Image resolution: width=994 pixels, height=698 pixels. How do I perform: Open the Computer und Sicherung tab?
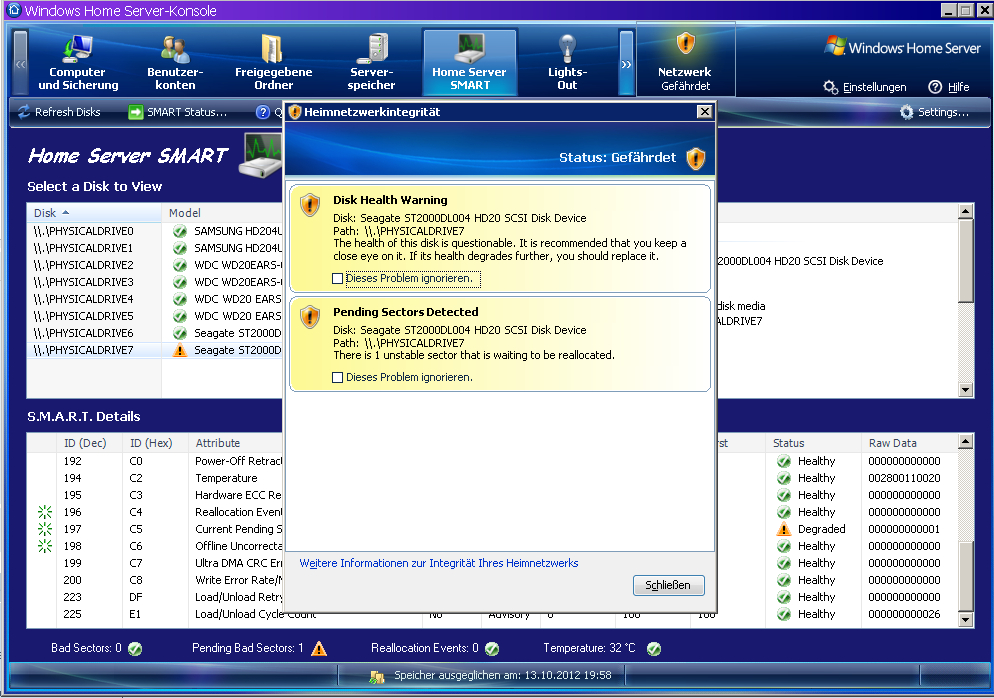point(78,62)
